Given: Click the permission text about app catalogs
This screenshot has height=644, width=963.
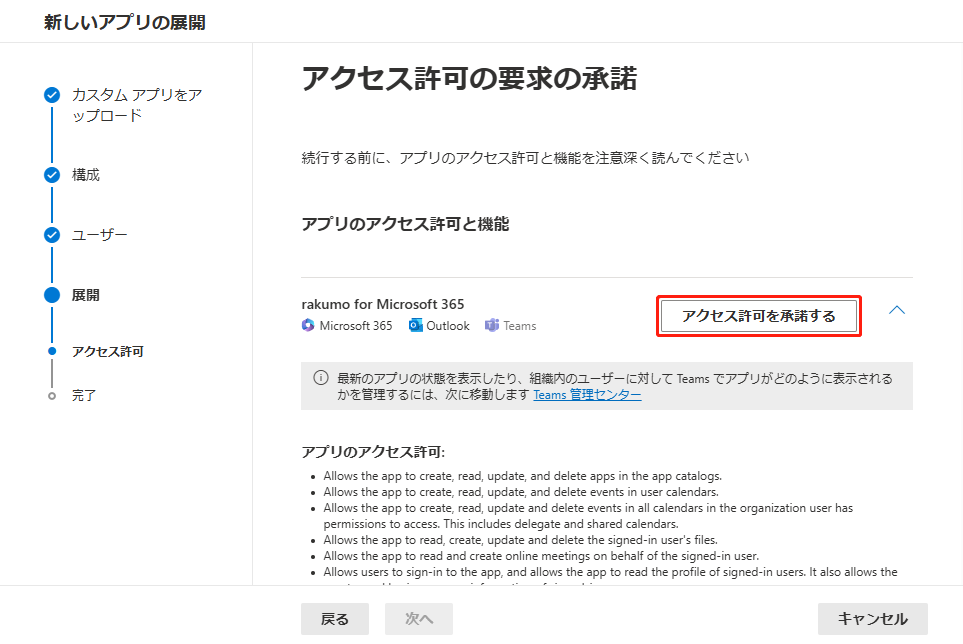Looking at the screenshot, I should [523, 476].
